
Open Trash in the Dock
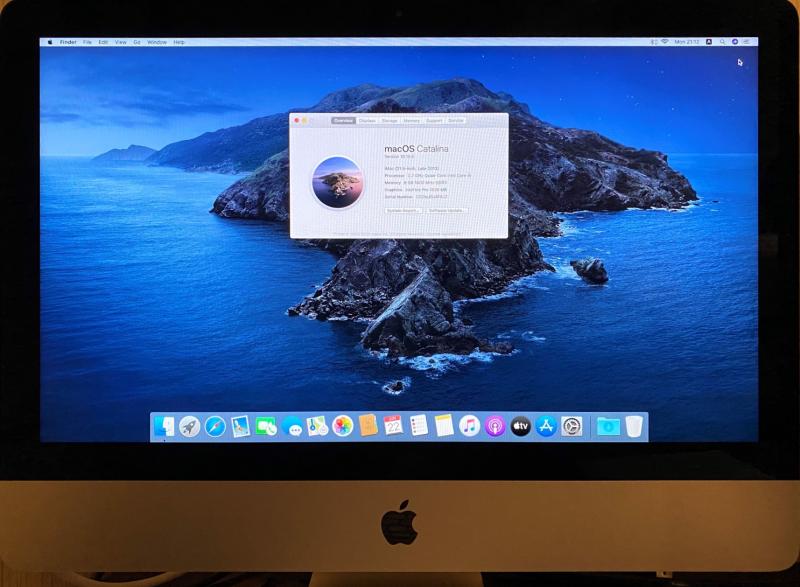634,426
